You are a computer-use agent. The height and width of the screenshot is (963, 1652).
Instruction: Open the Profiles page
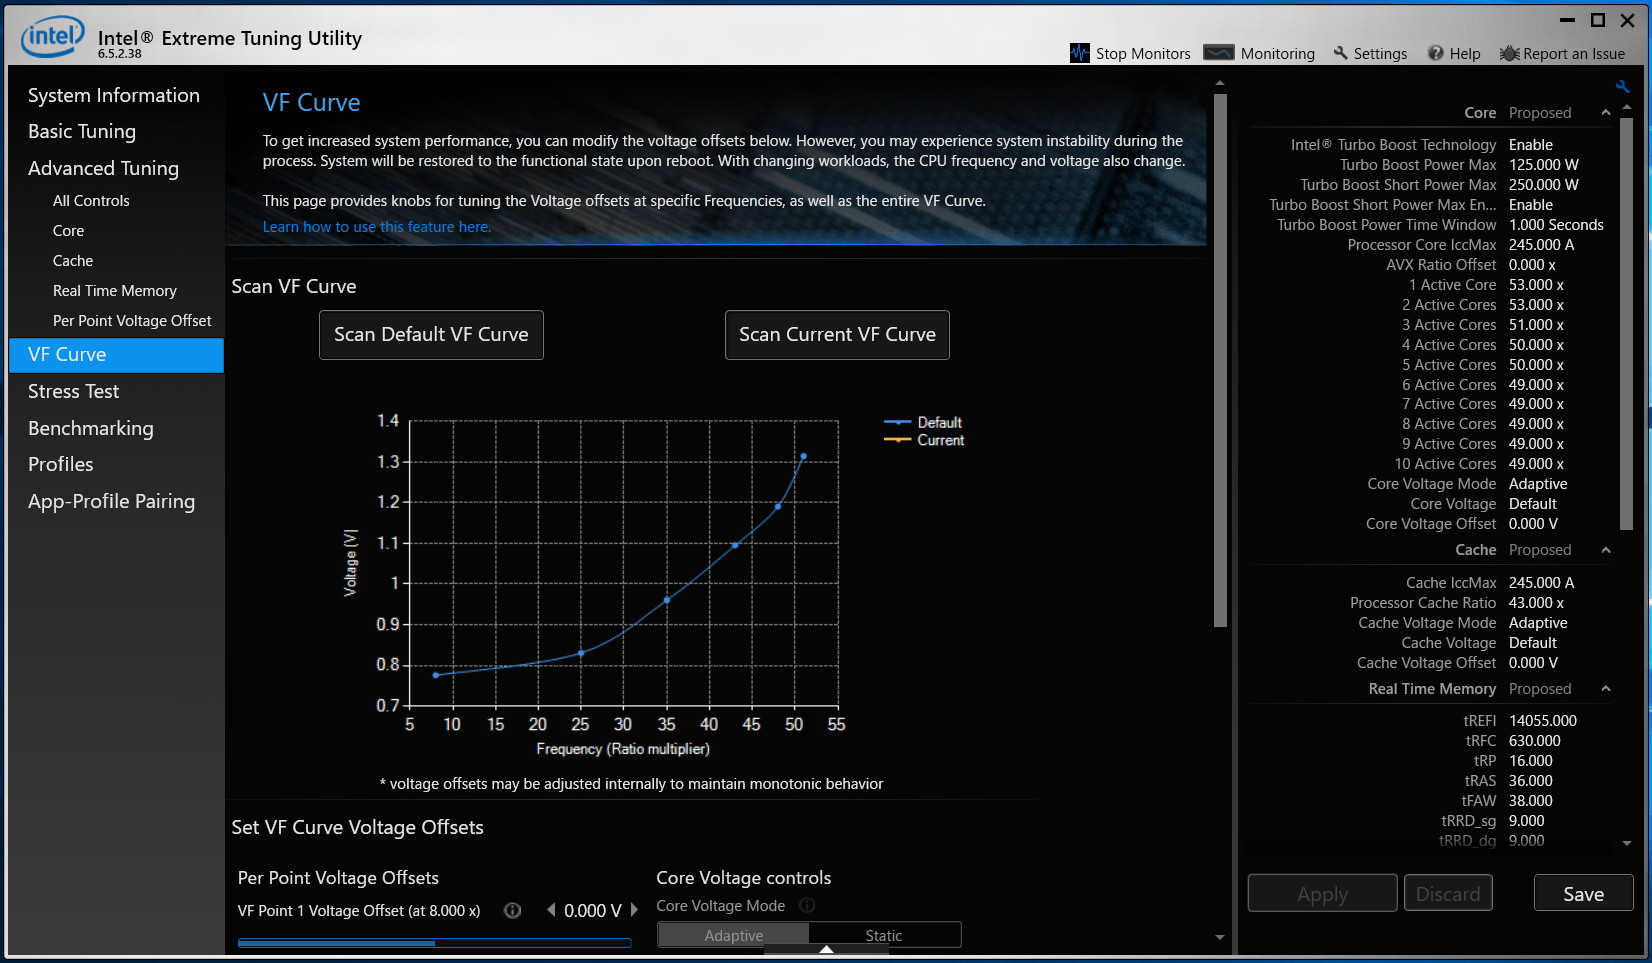pos(61,464)
